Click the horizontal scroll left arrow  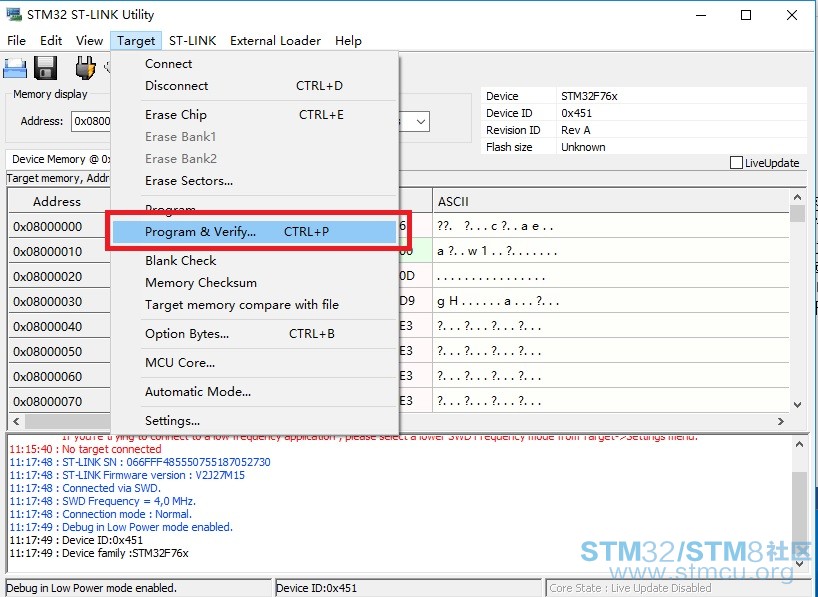pyautogui.click(x=16, y=421)
